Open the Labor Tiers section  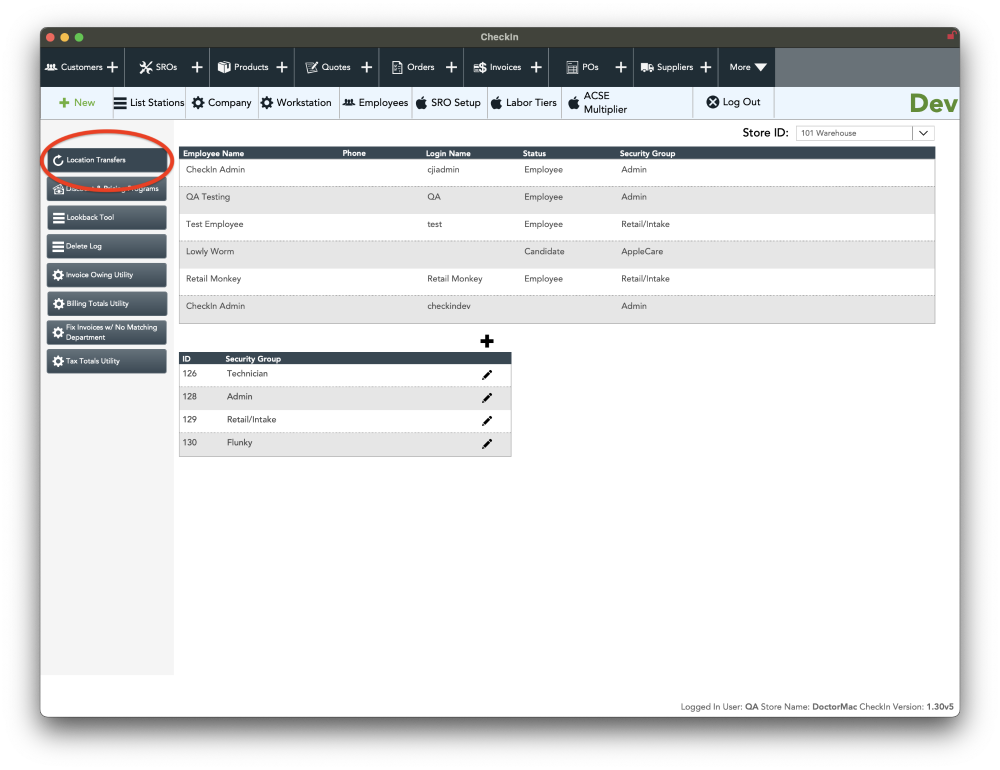(523, 103)
